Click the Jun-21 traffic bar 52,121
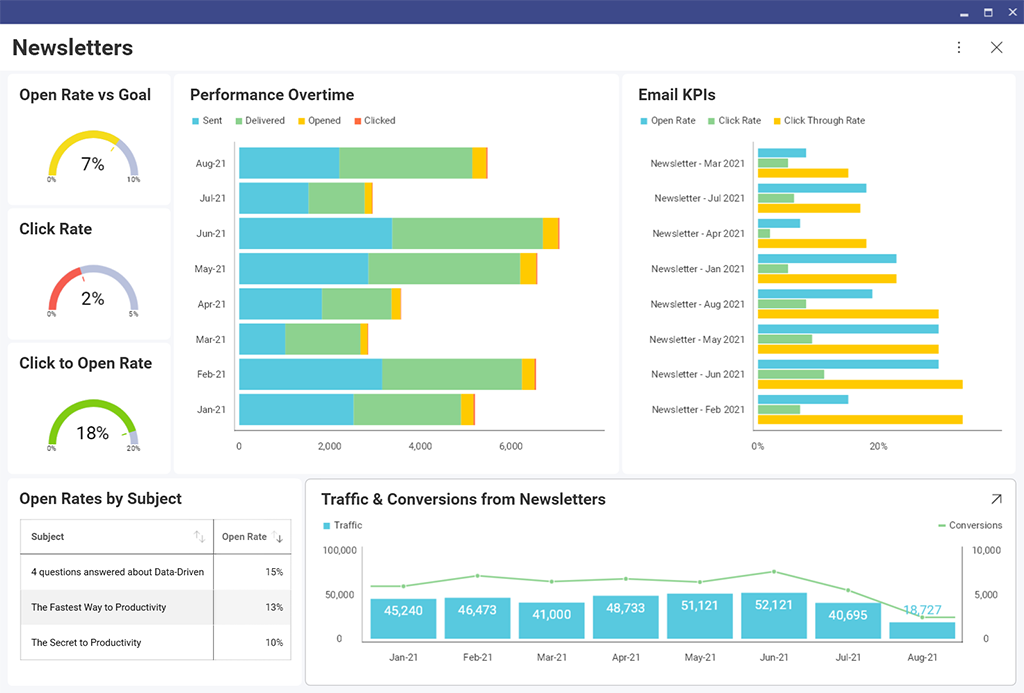The width and height of the screenshot is (1024, 693). pyautogui.click(x=774, y=615)
